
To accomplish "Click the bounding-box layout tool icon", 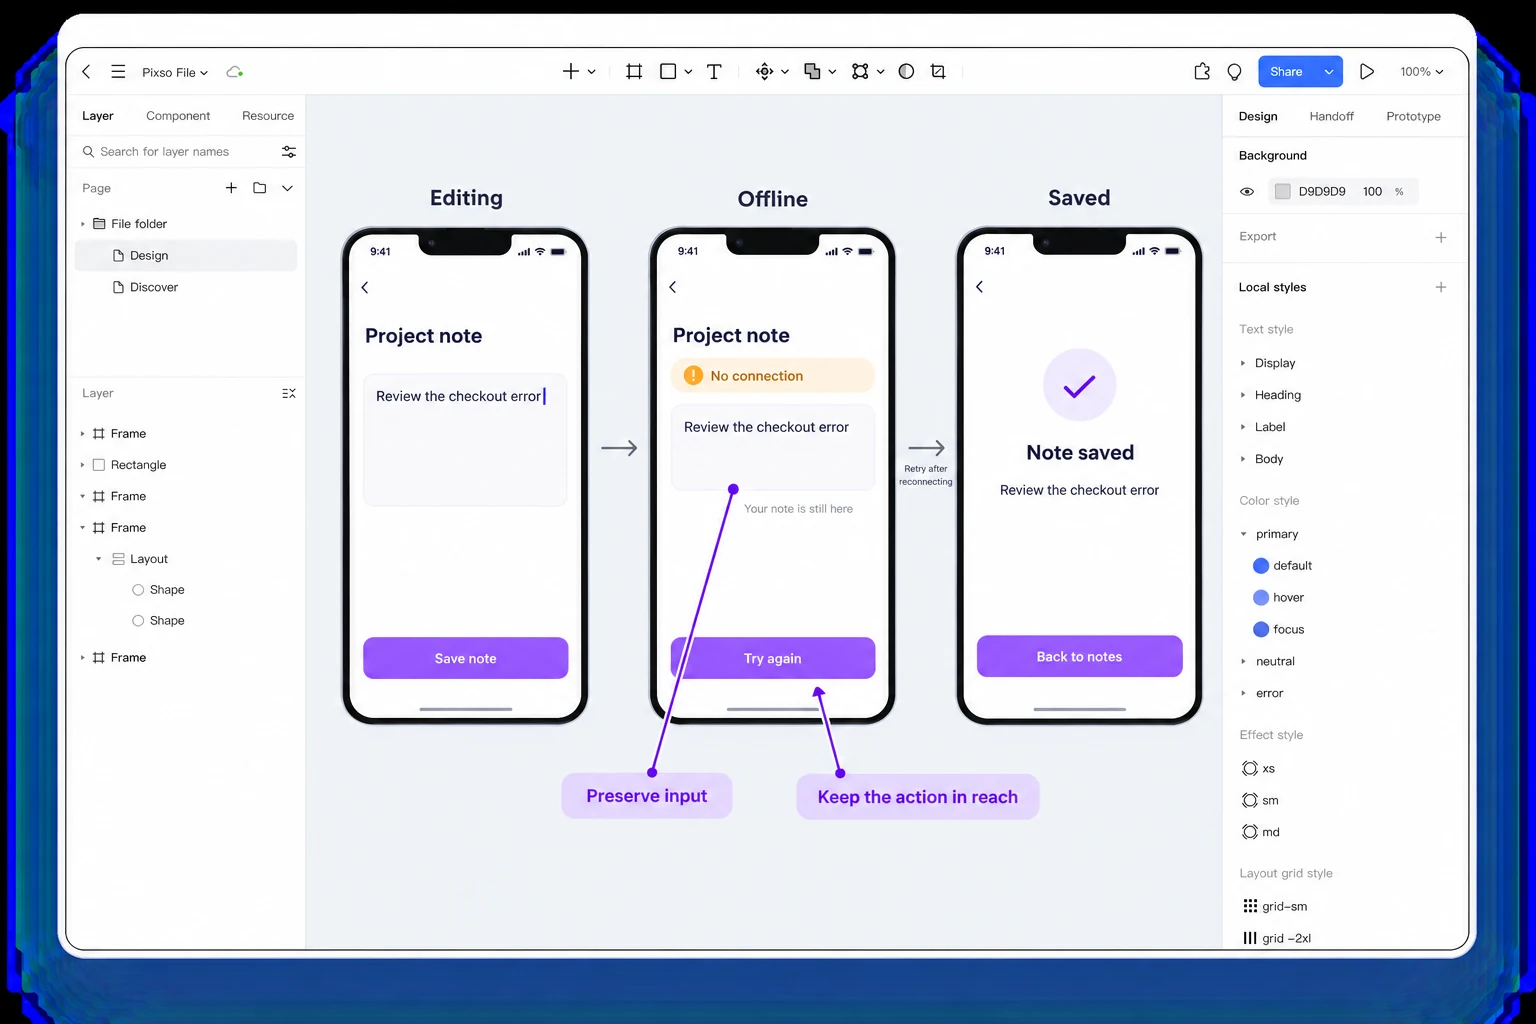I will (x=860, y=71).
